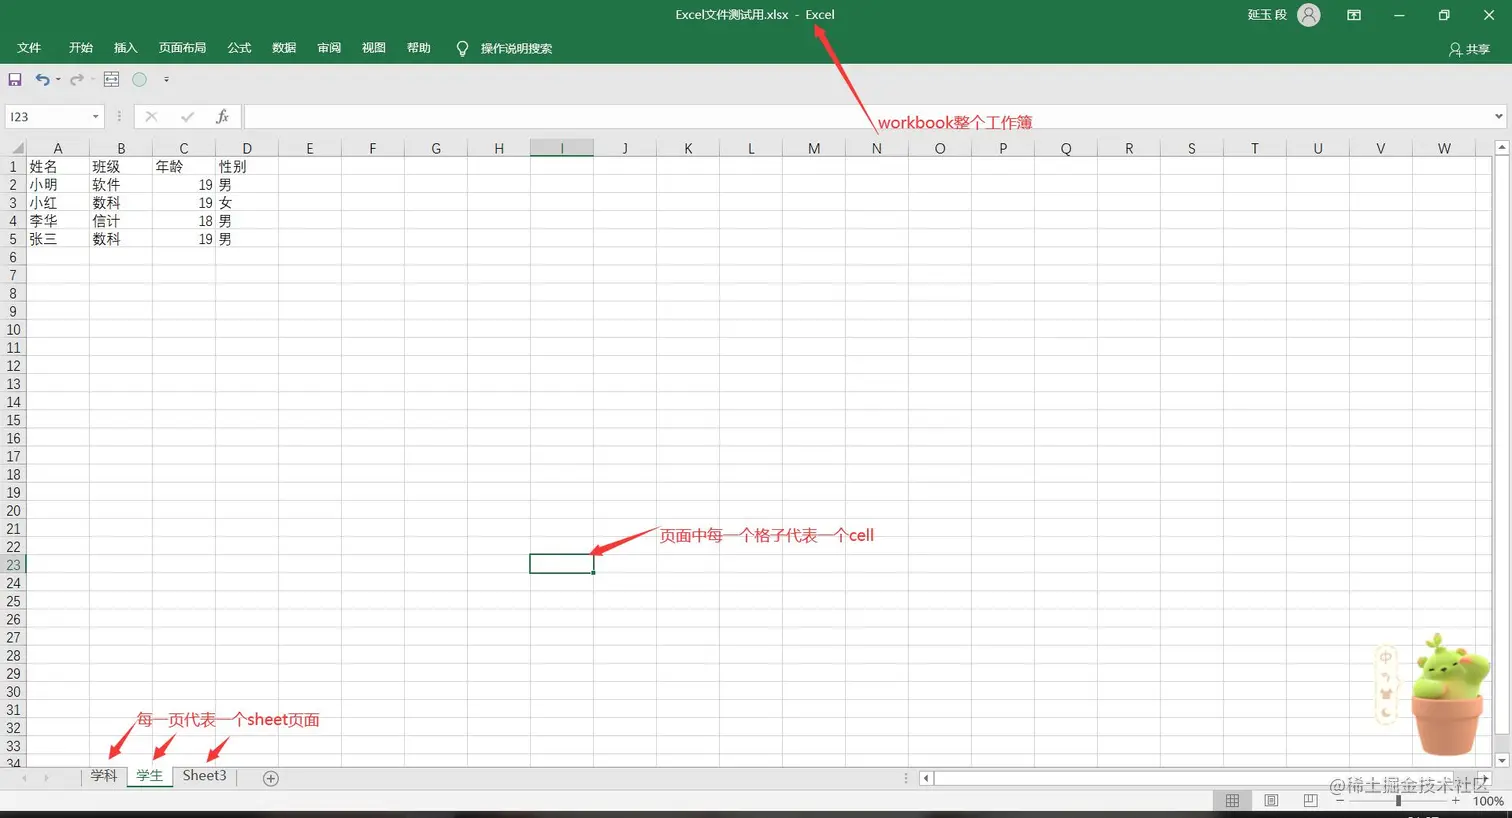Zoom out with the minus button
This screenshot has width=1512, height=818.
(1340, 801)
